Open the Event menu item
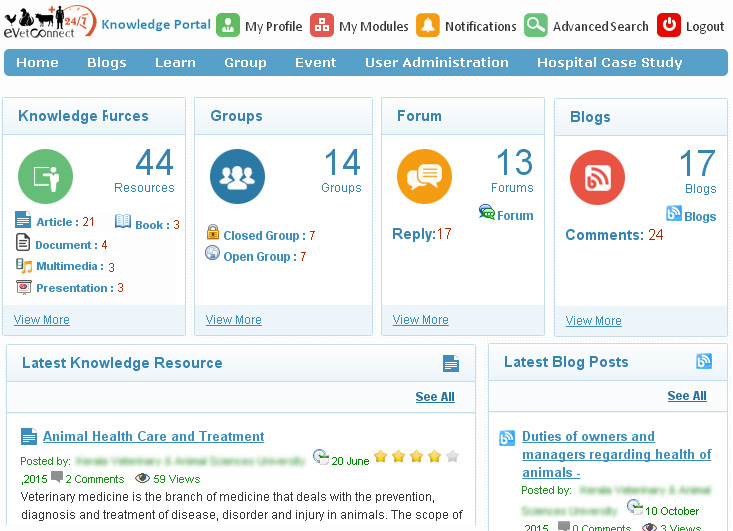The height and width of the screenshot is (531, 733). pyautogui.click(x=316, y=63)
